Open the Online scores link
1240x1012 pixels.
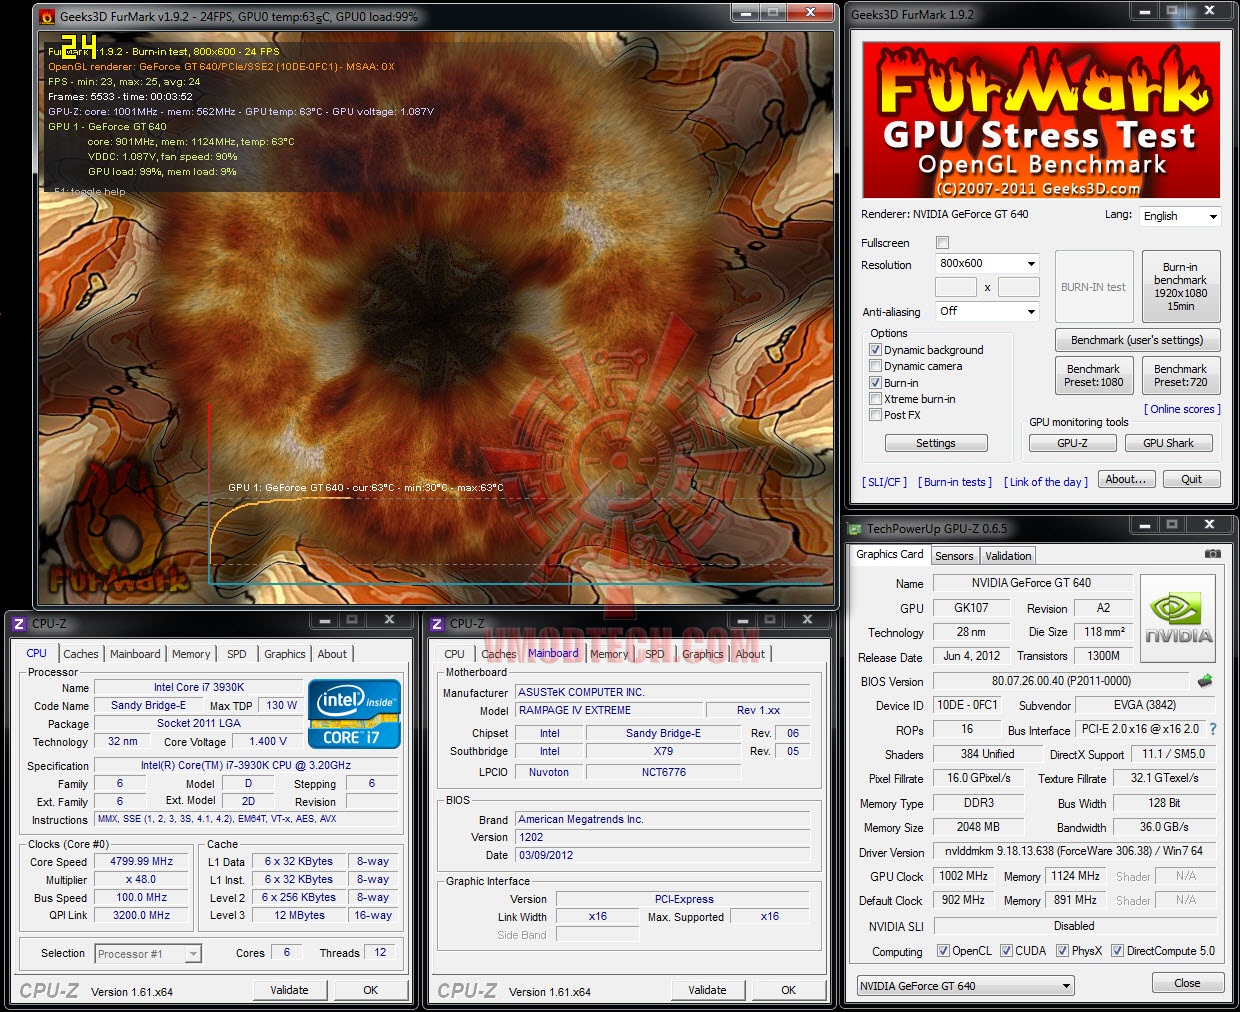coord(1182,409)
